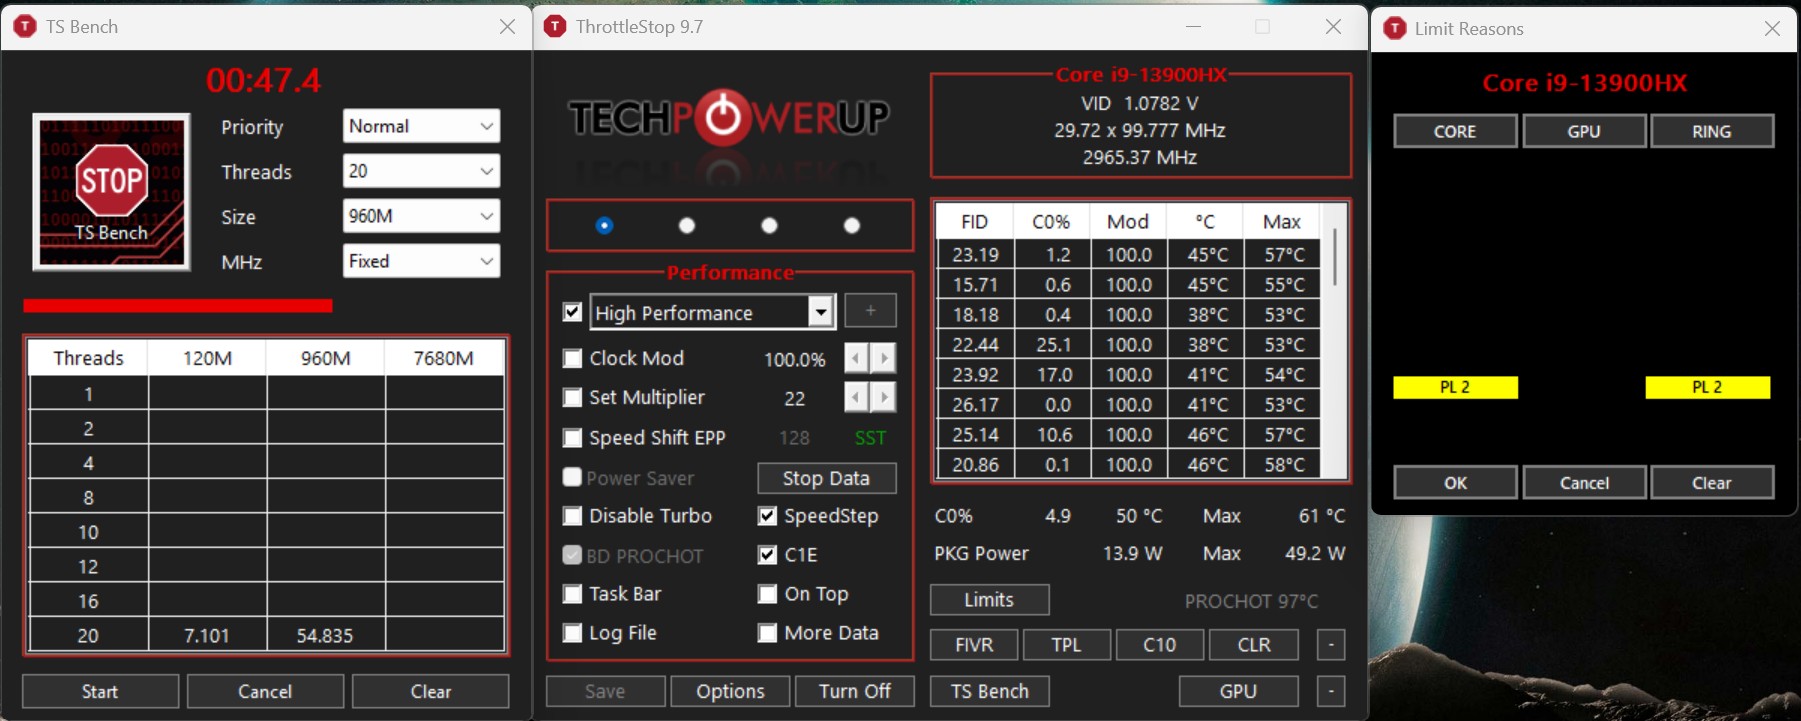Uncheck the SpeedStep checkbox
The width and height of the screenshot is (1801, 721).
768,516
